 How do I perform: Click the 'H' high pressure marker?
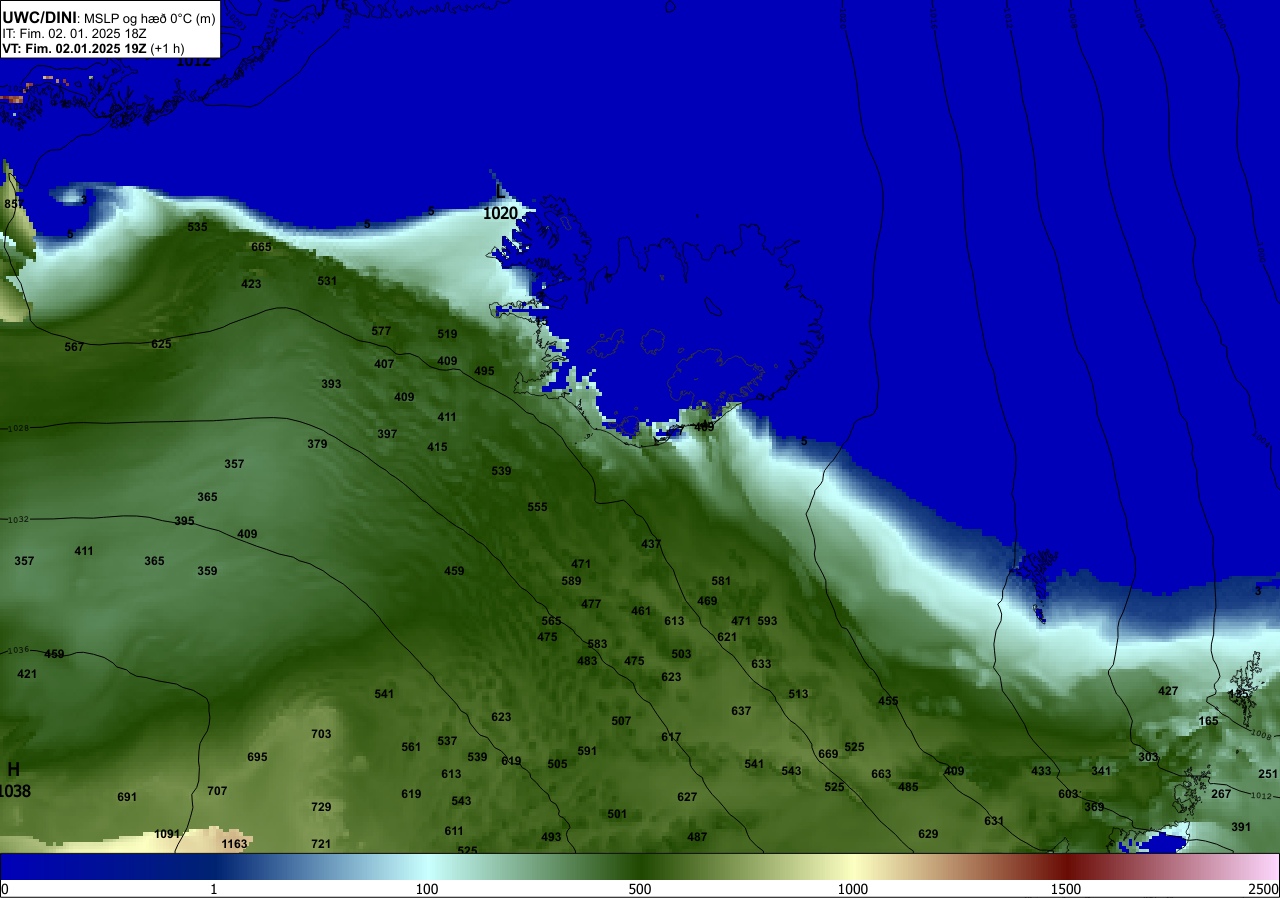[x=14, y=770]
